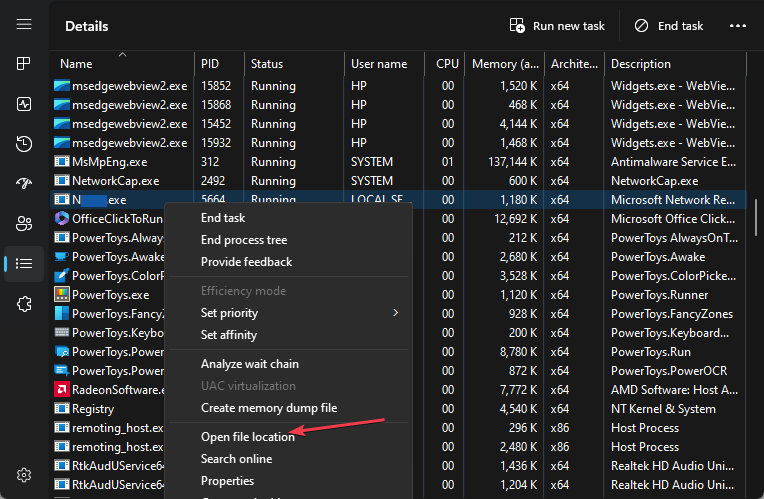Click the End task toolbar icon
This screenshot has width=764, height=499.
(641, 26)
